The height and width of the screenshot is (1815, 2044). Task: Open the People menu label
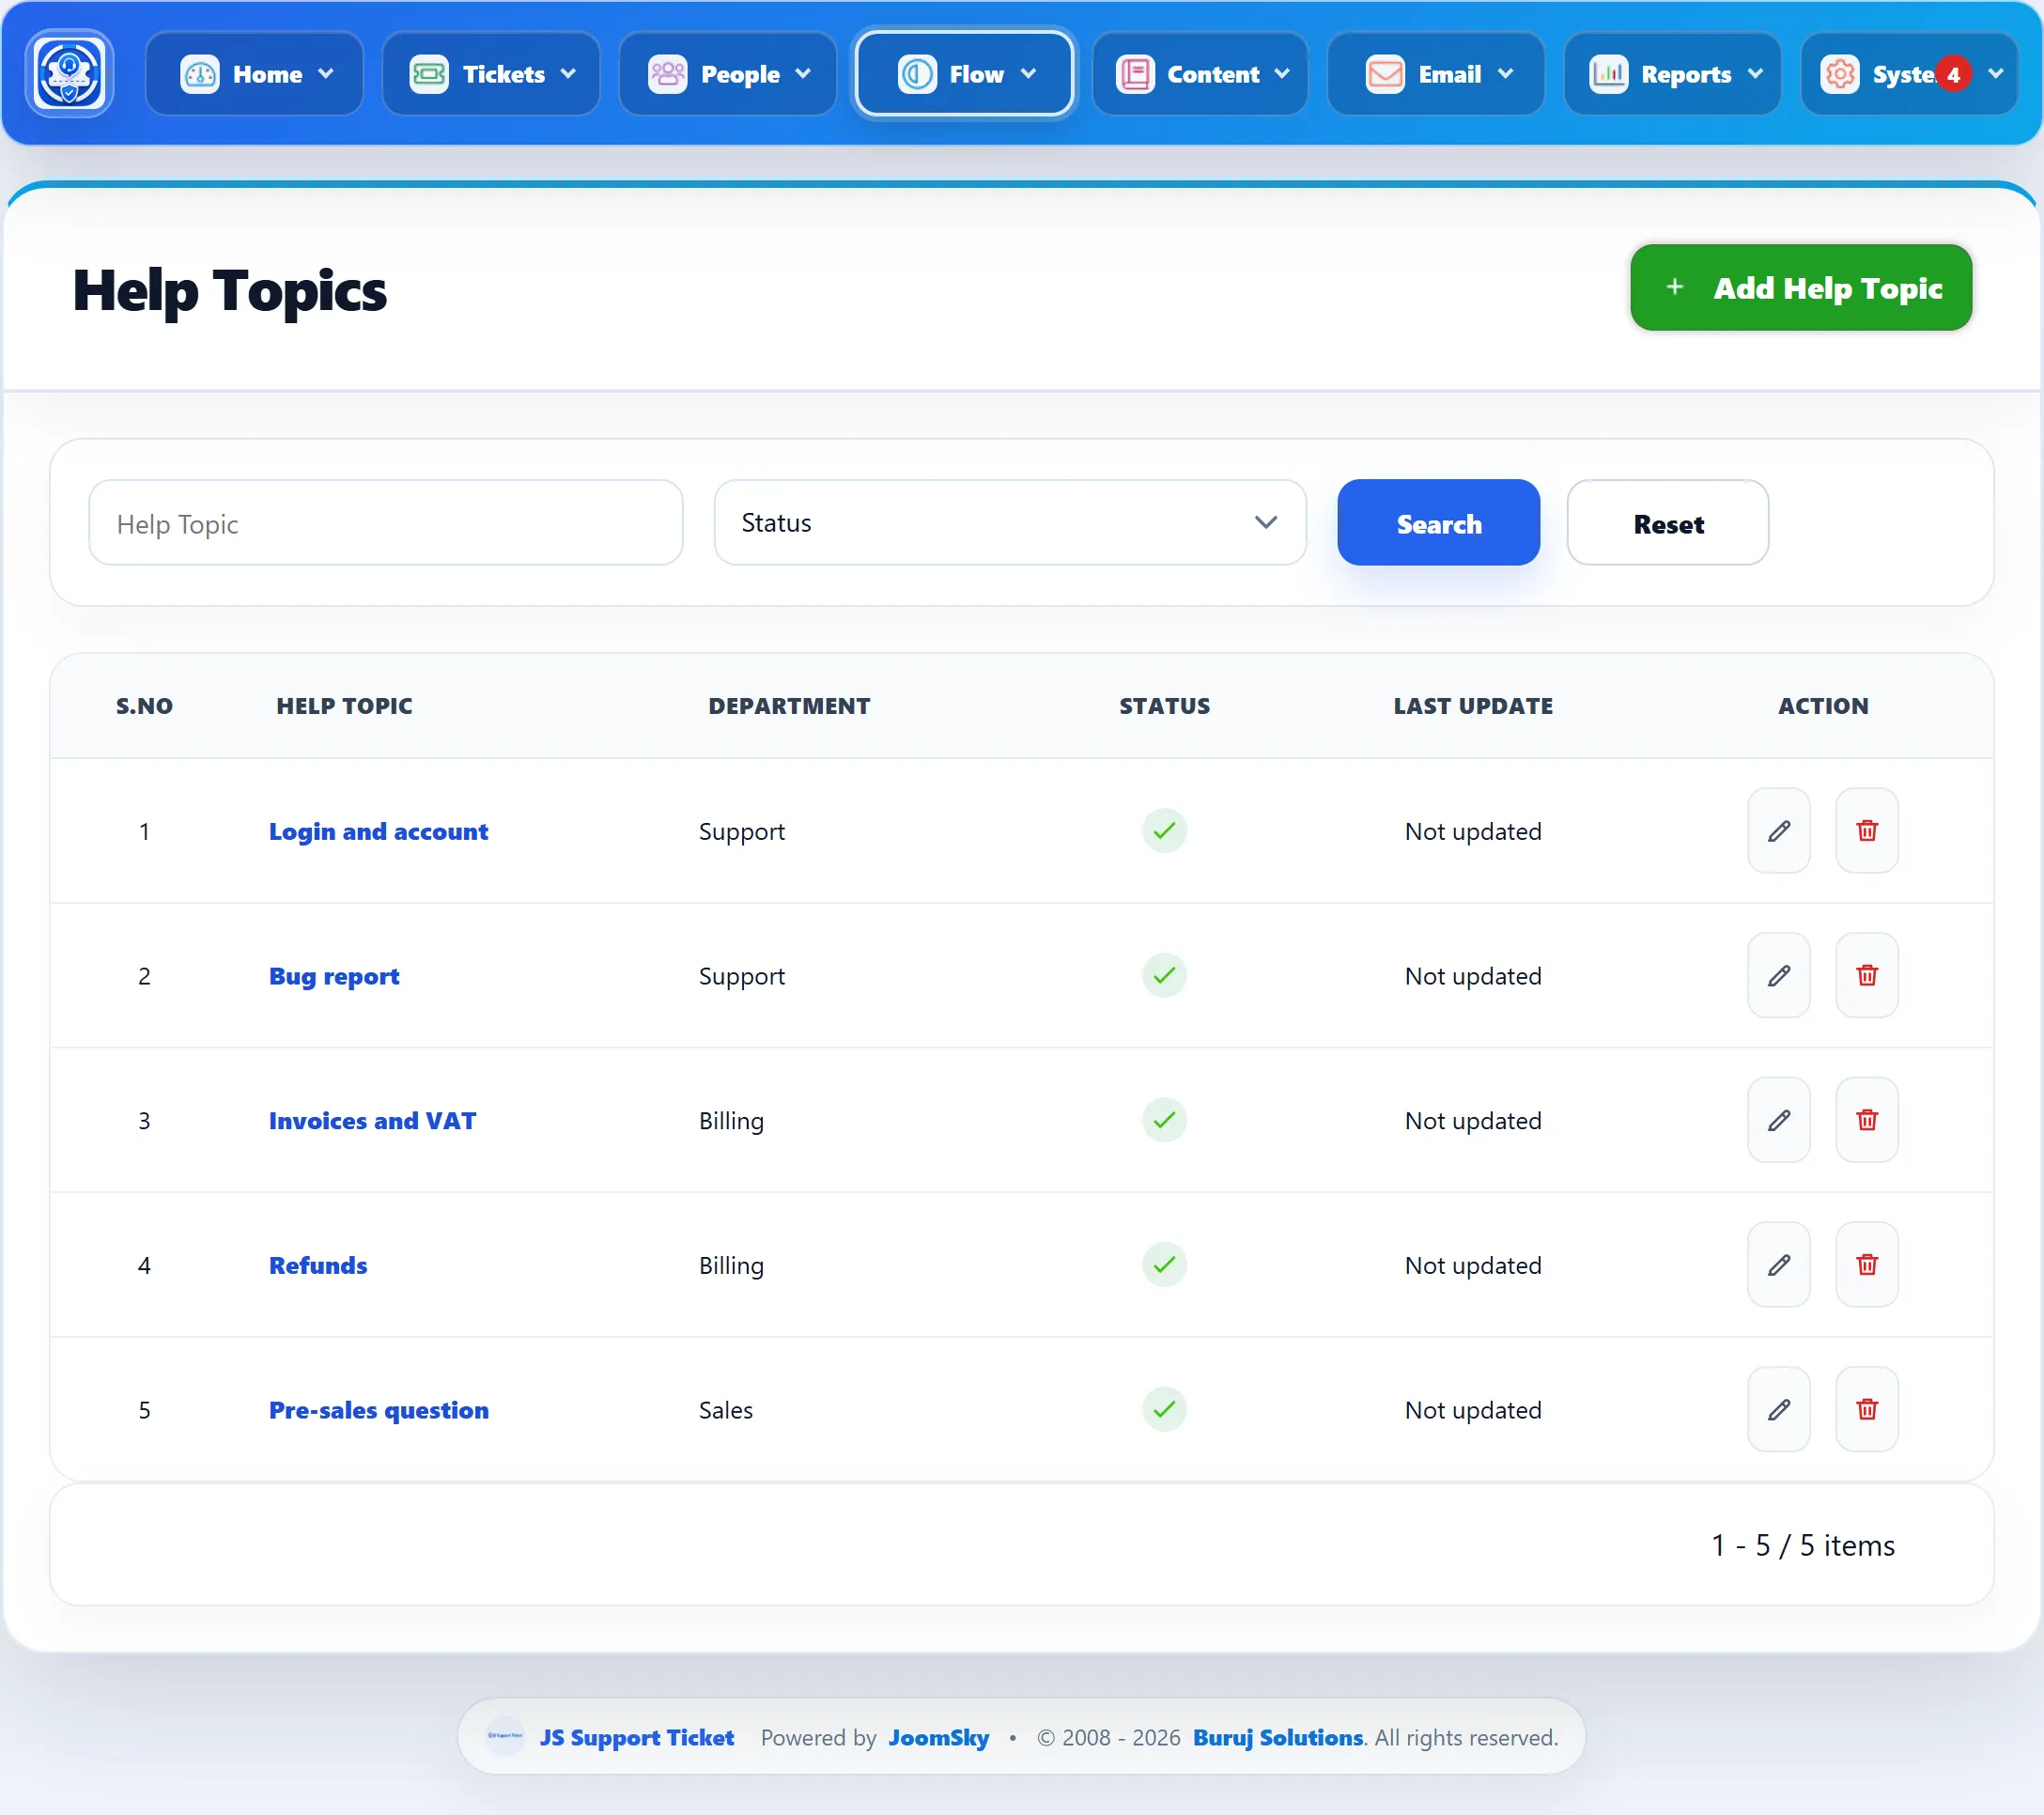[x=740, y=75]
